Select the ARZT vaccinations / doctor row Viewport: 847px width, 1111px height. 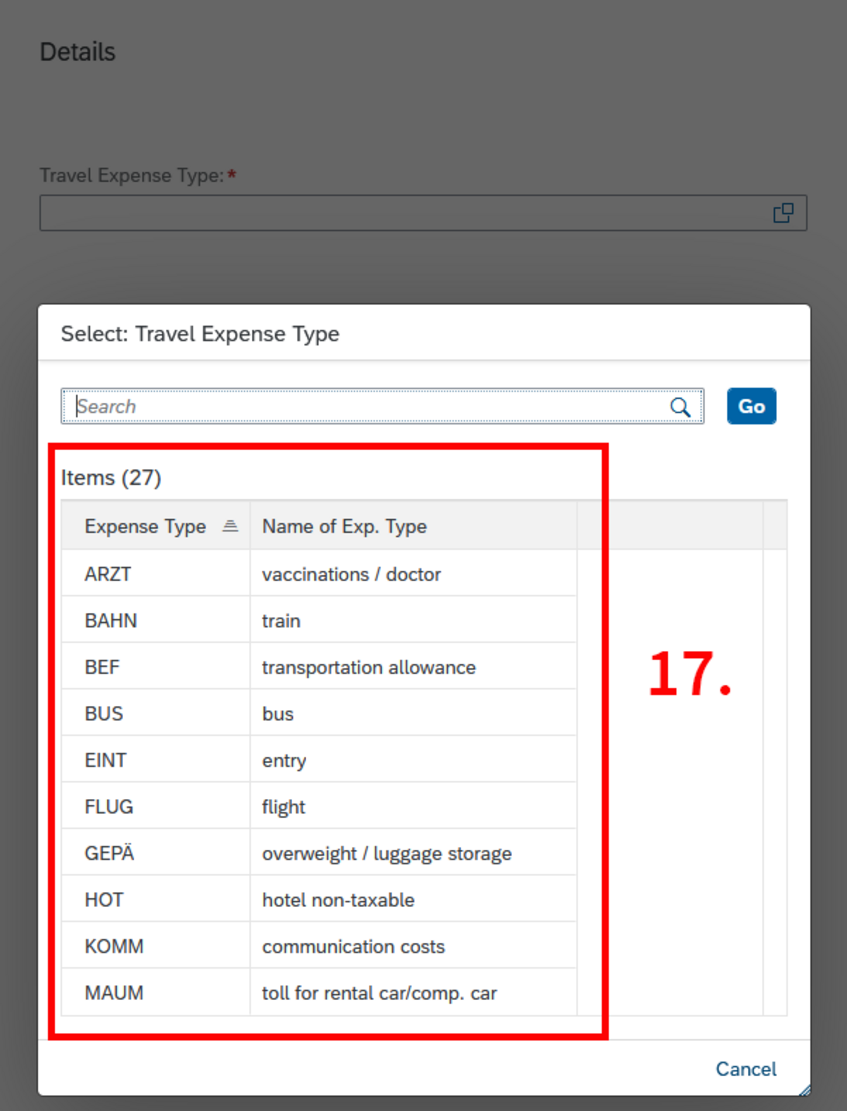pos(424,573)
